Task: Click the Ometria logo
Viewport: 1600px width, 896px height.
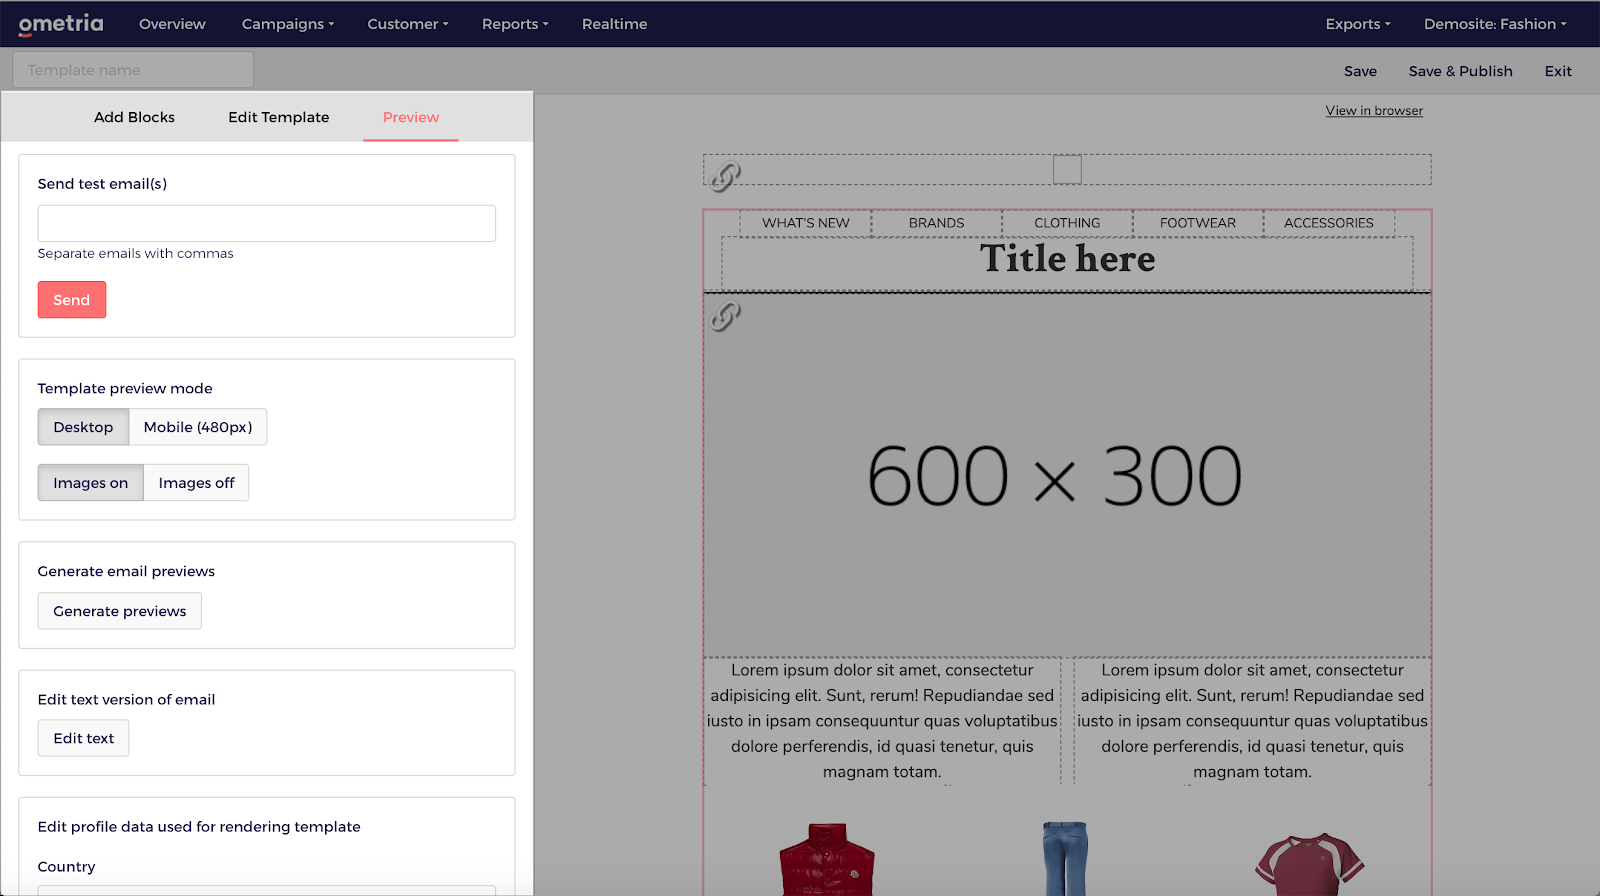Action: 61,24
